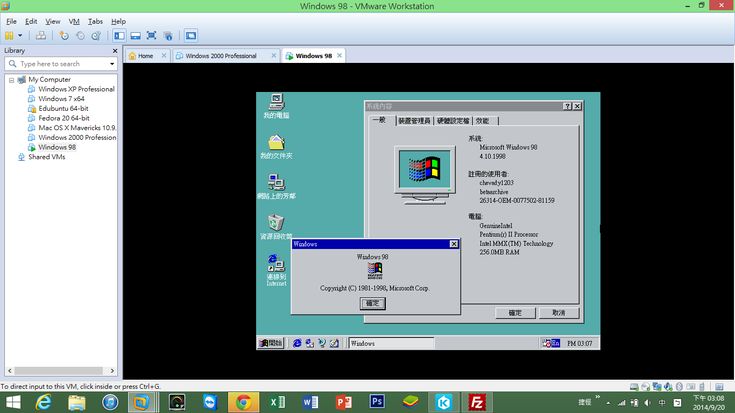Close the Windows about dialog with X
The height and width of the screenshot is (413, 735).
click(454, 244)
